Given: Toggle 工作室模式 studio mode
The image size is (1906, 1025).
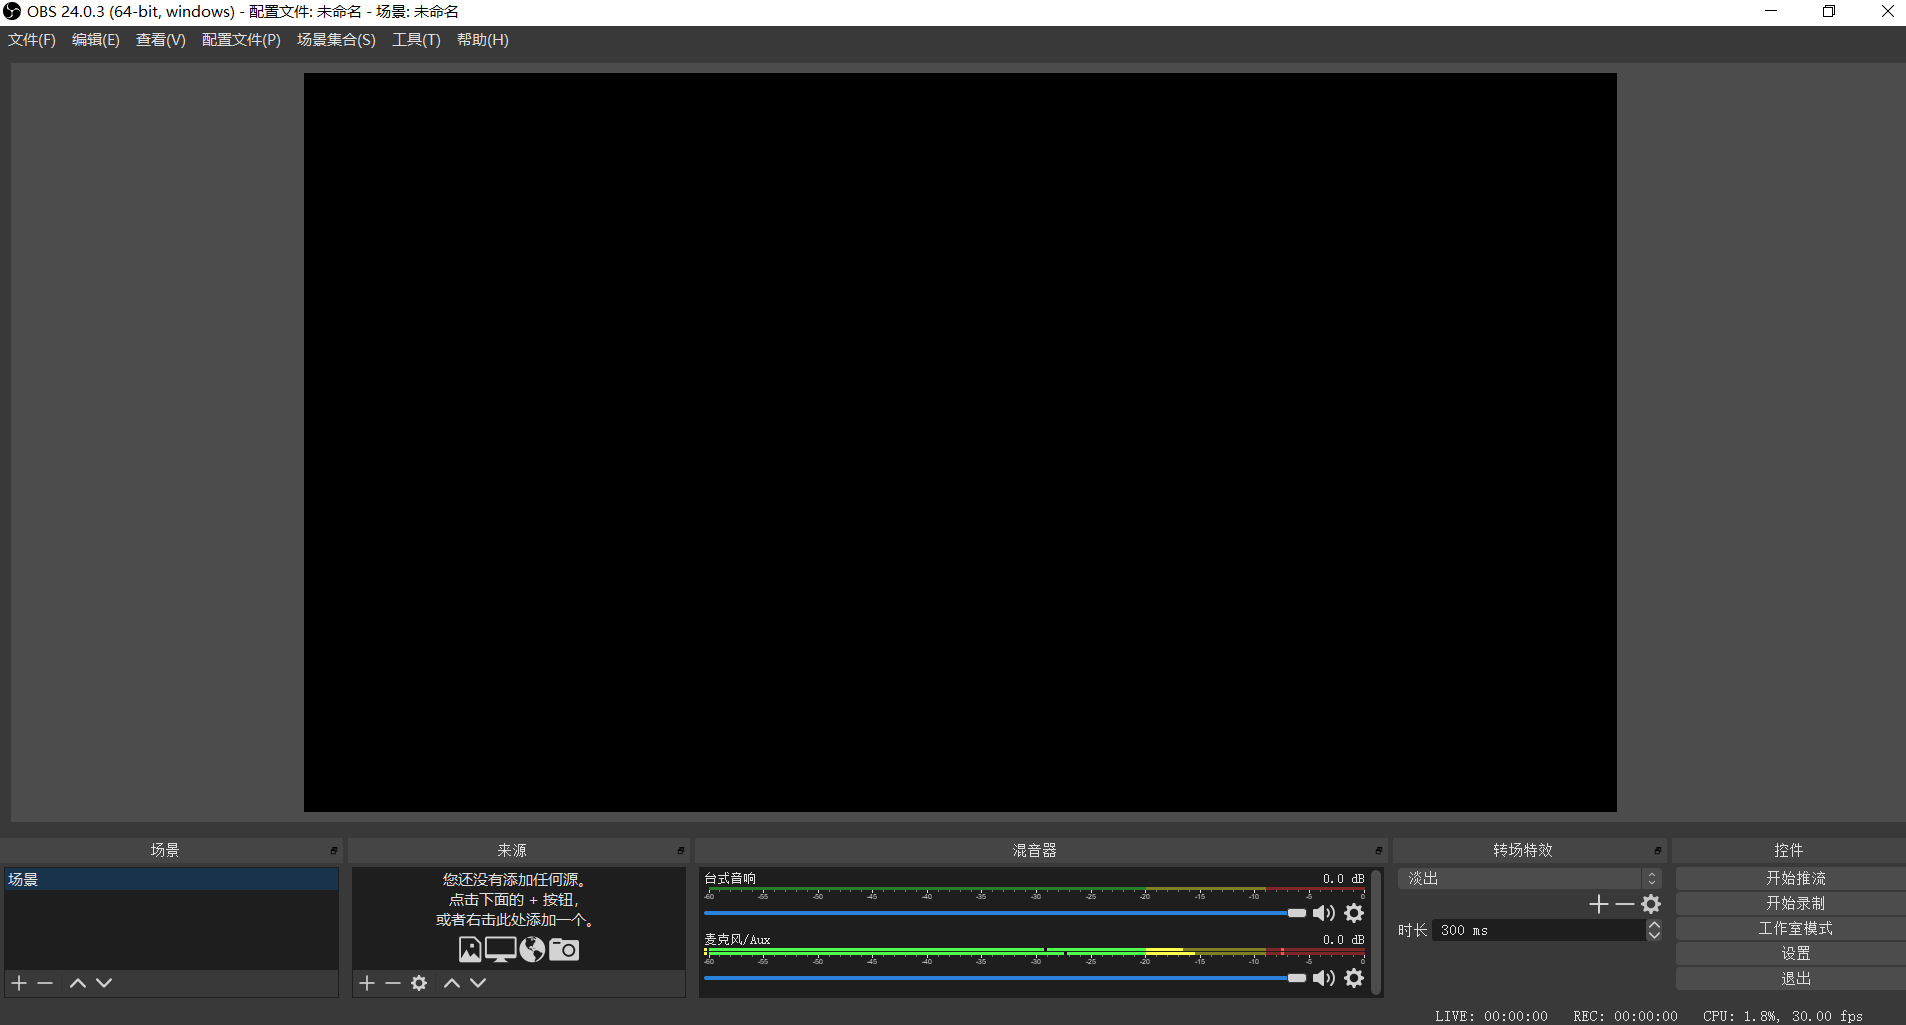Looking at the screenshot, I should click(x=1795, y=929).
